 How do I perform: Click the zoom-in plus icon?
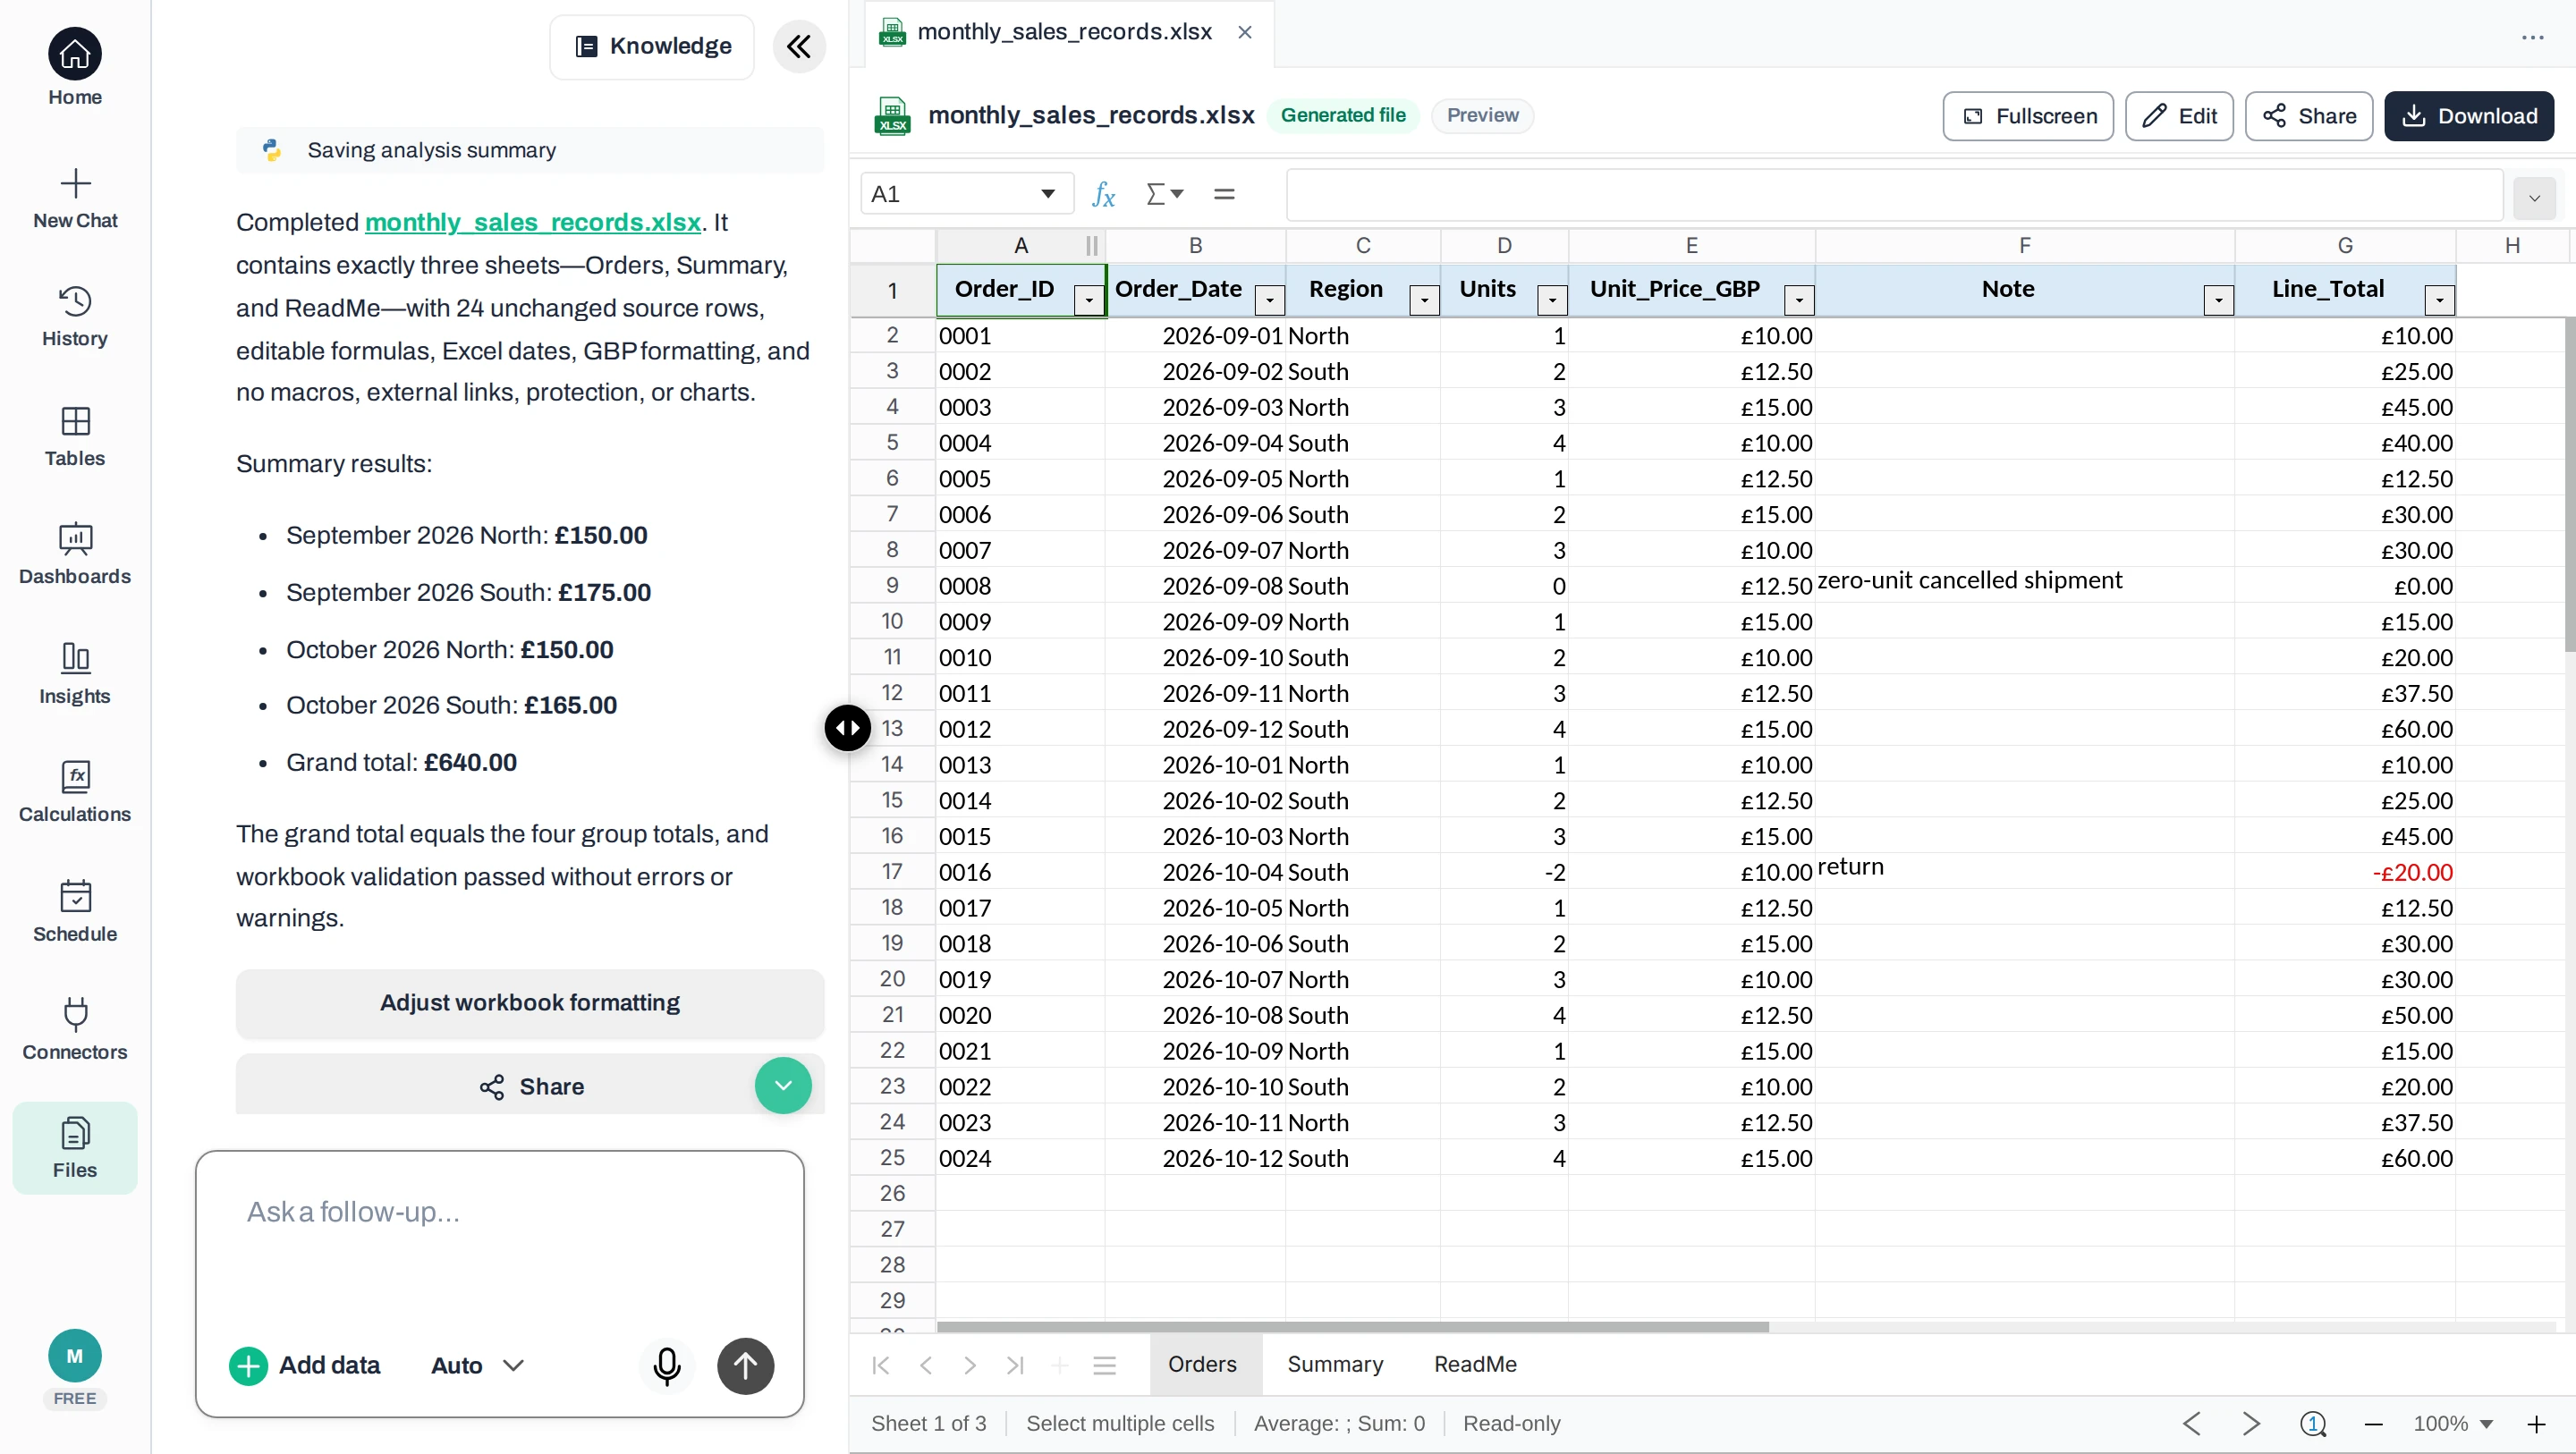coord(2536,1423)
